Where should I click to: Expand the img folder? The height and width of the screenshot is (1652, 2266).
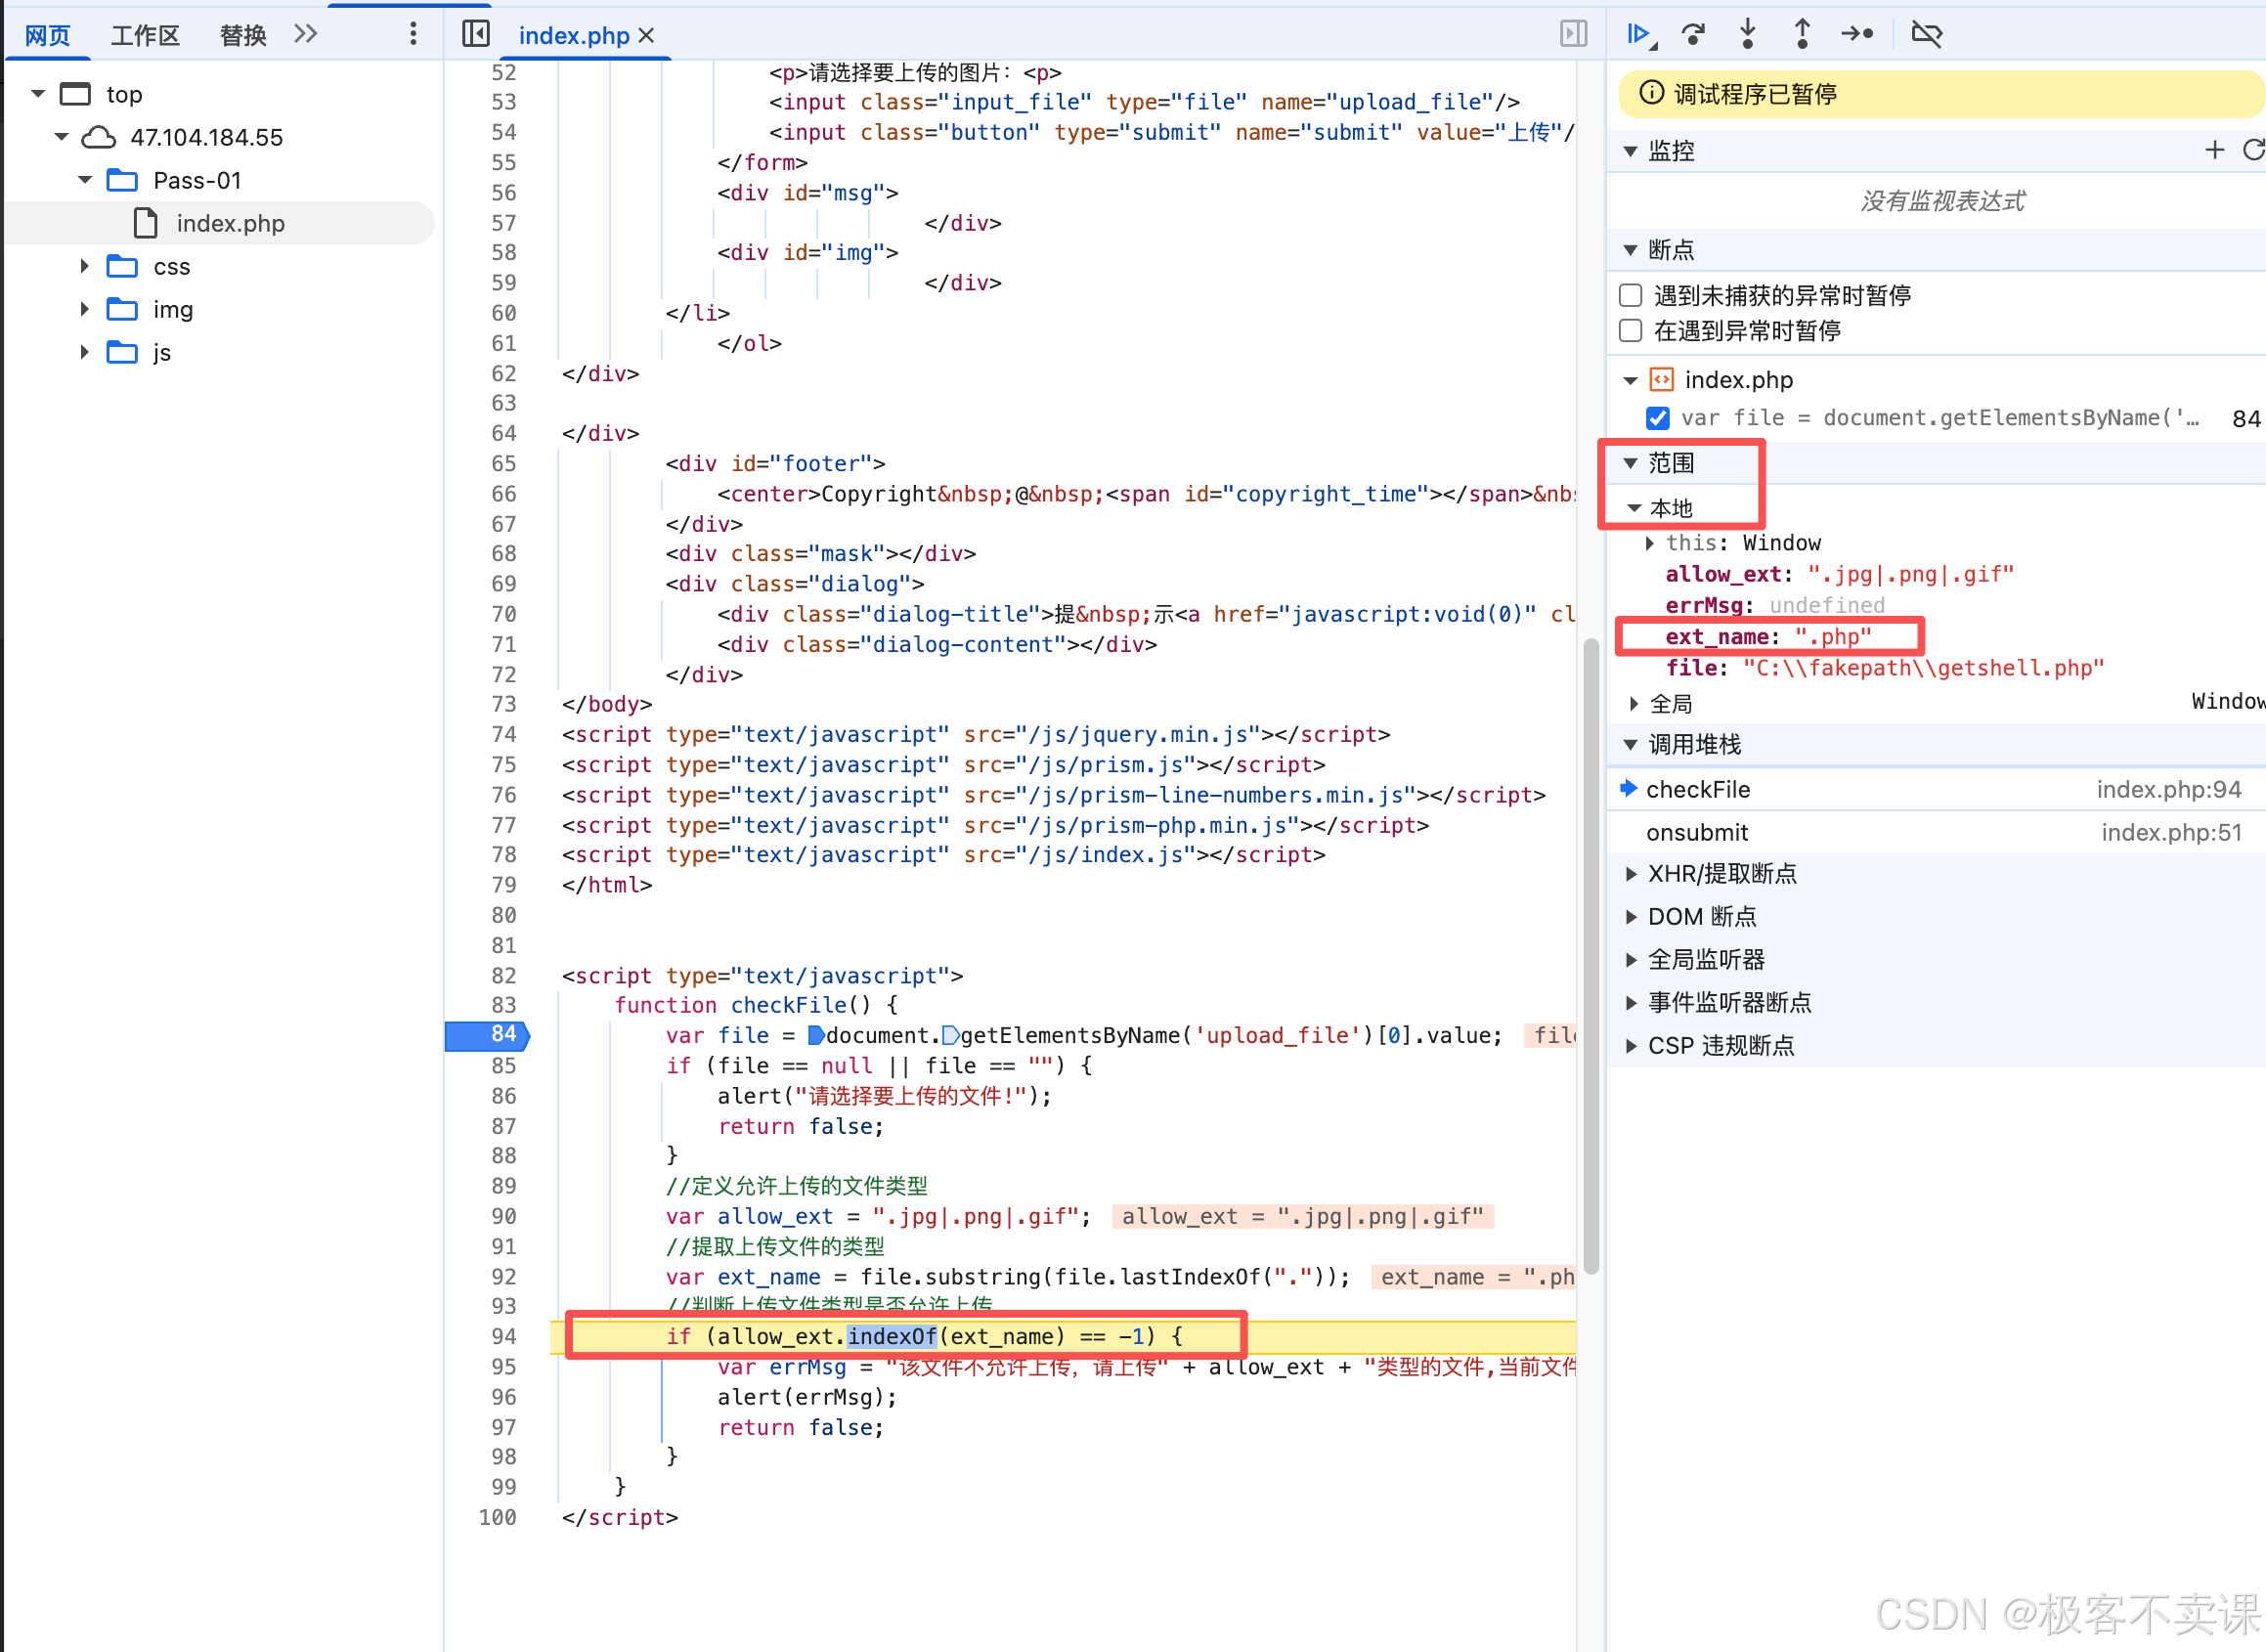click(85, 309)
